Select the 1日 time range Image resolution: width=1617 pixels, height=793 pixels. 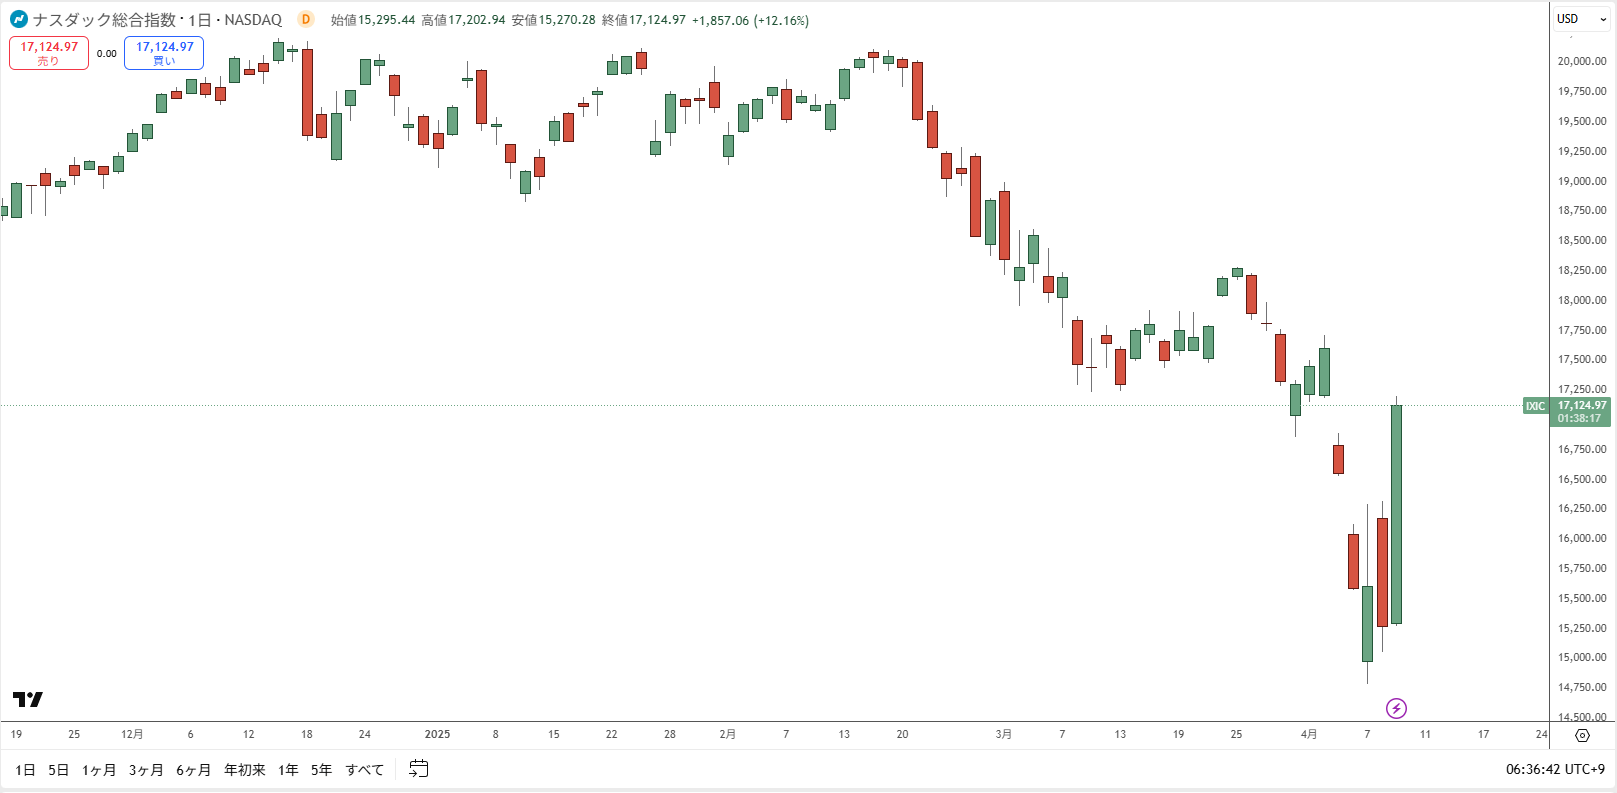coord(25,770)
